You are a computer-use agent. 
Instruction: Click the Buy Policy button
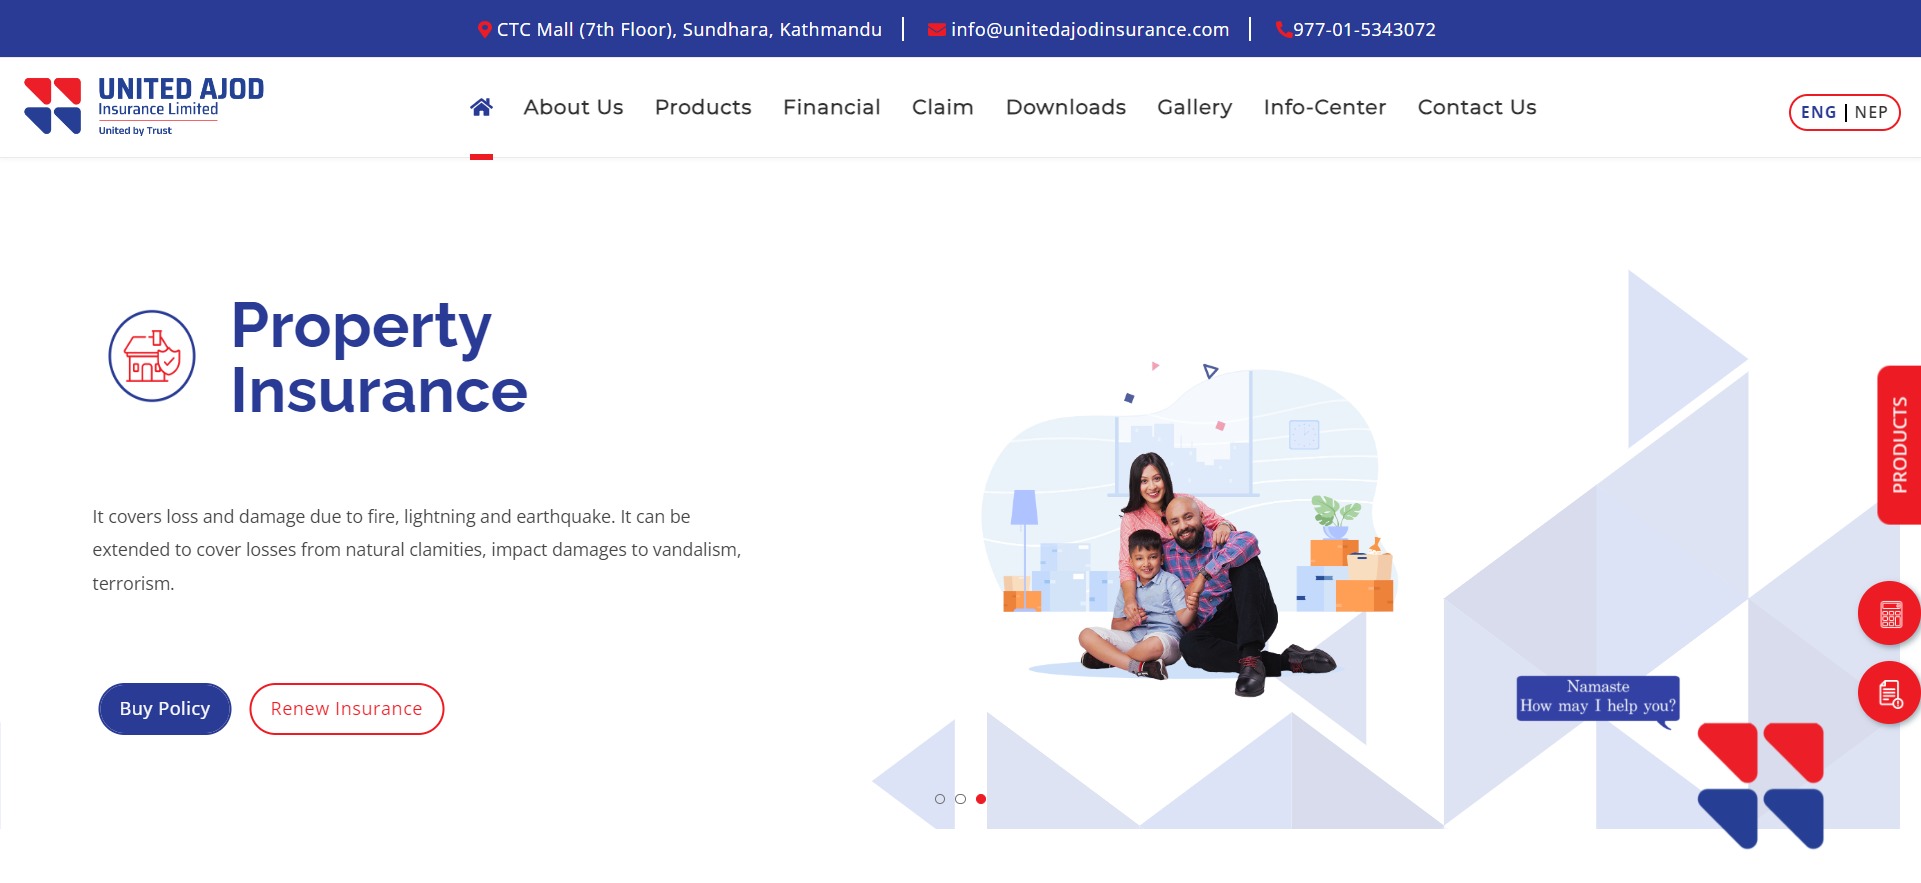coord(165,709)
